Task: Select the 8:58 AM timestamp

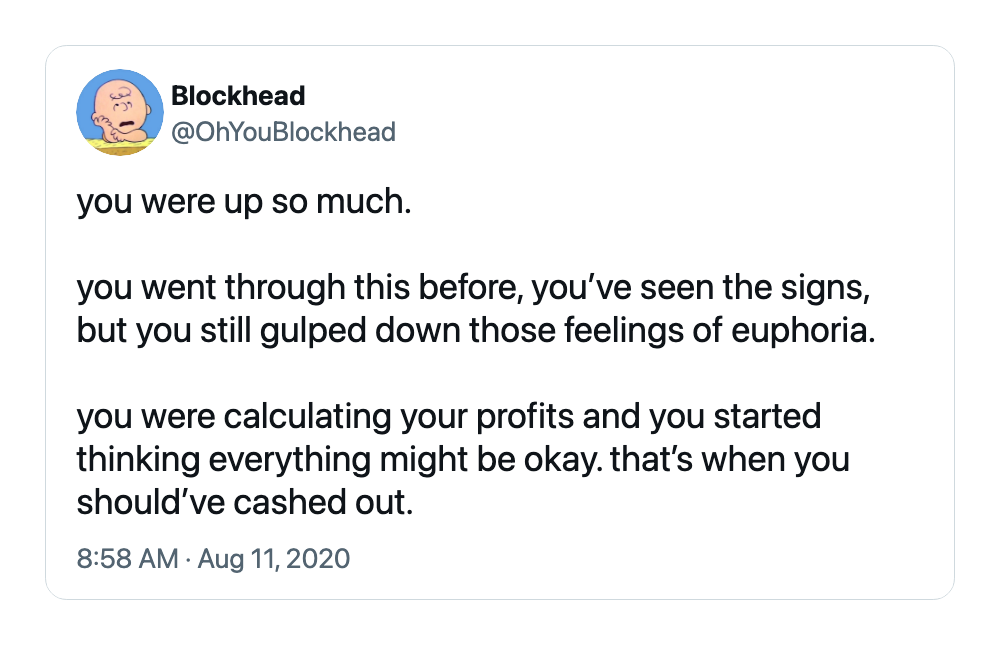Action: pyautogui.click(x=128, y=558)
